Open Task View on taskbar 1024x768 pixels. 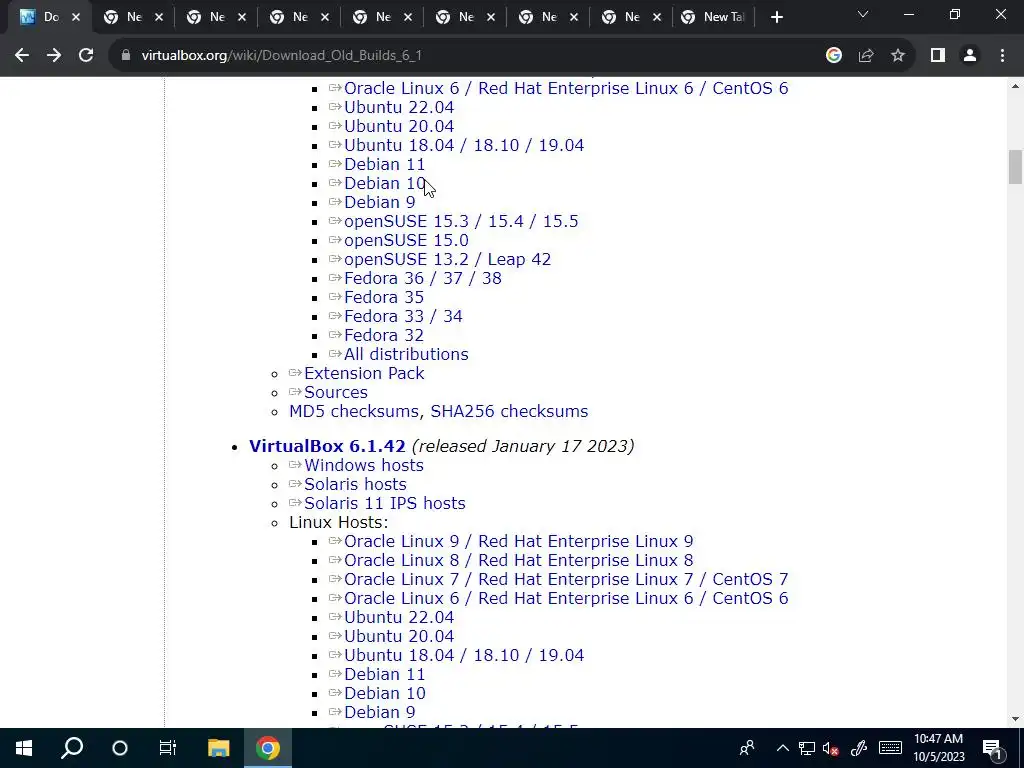[168, 748]
